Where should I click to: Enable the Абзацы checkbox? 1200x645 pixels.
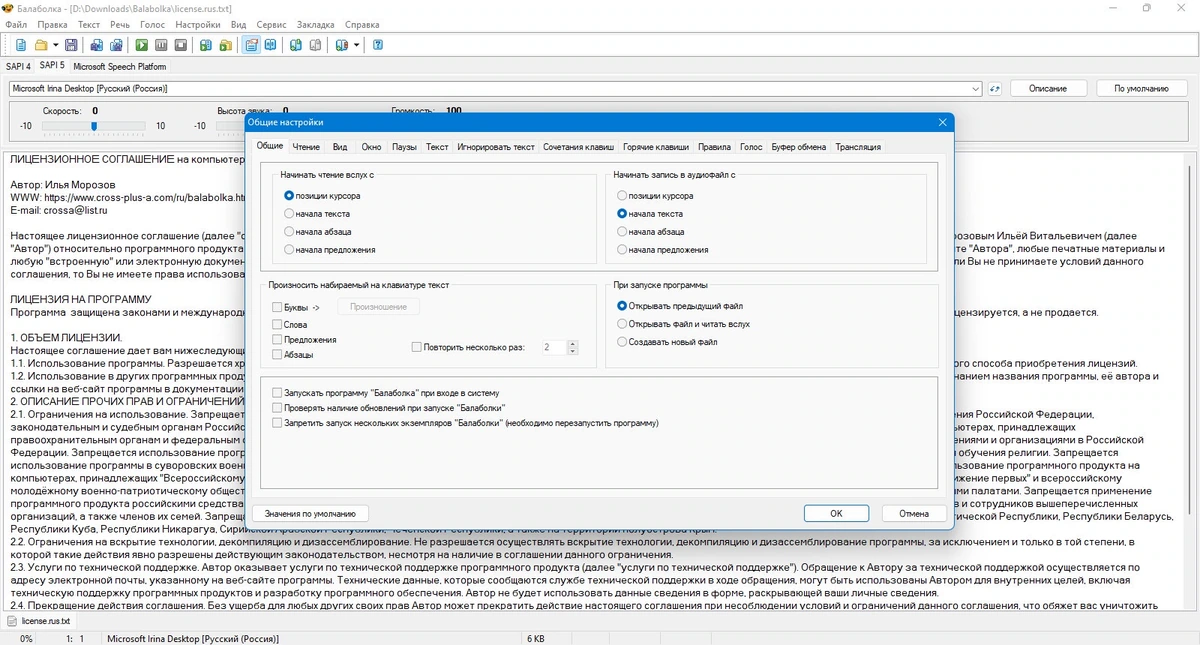(277, 355)
